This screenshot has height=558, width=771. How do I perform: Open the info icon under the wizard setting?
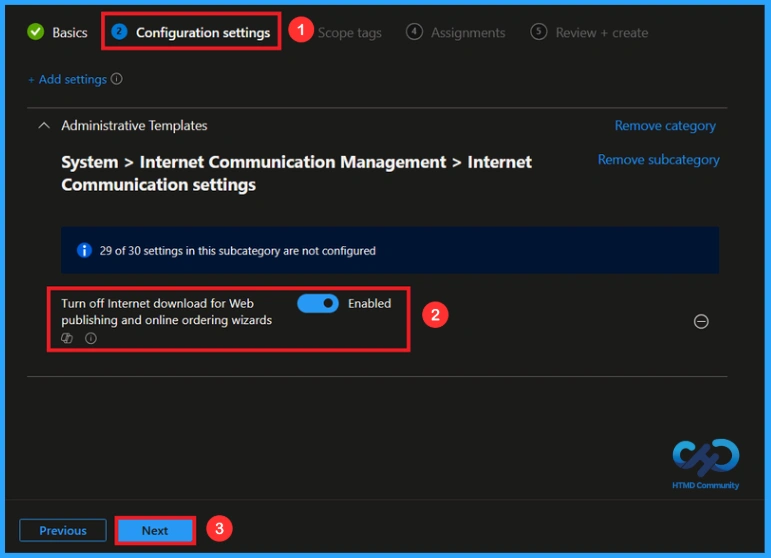tap(90, 338)
